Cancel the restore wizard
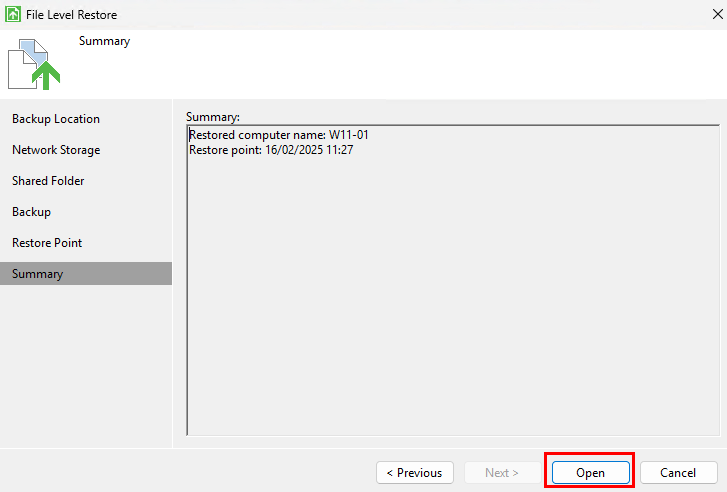 (678, 472)
